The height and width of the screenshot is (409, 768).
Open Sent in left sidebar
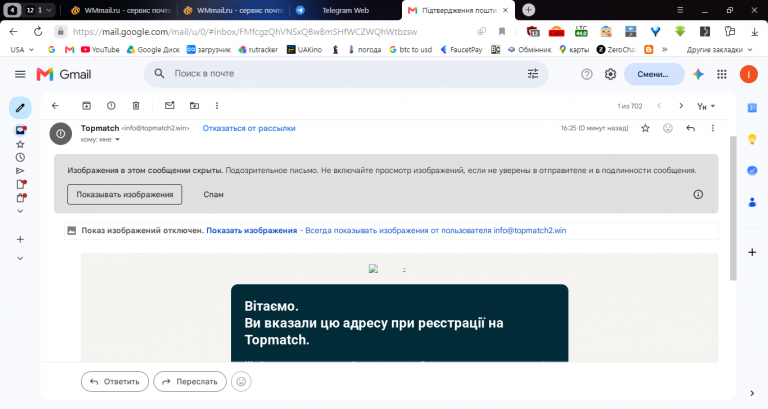pos(20,171)
